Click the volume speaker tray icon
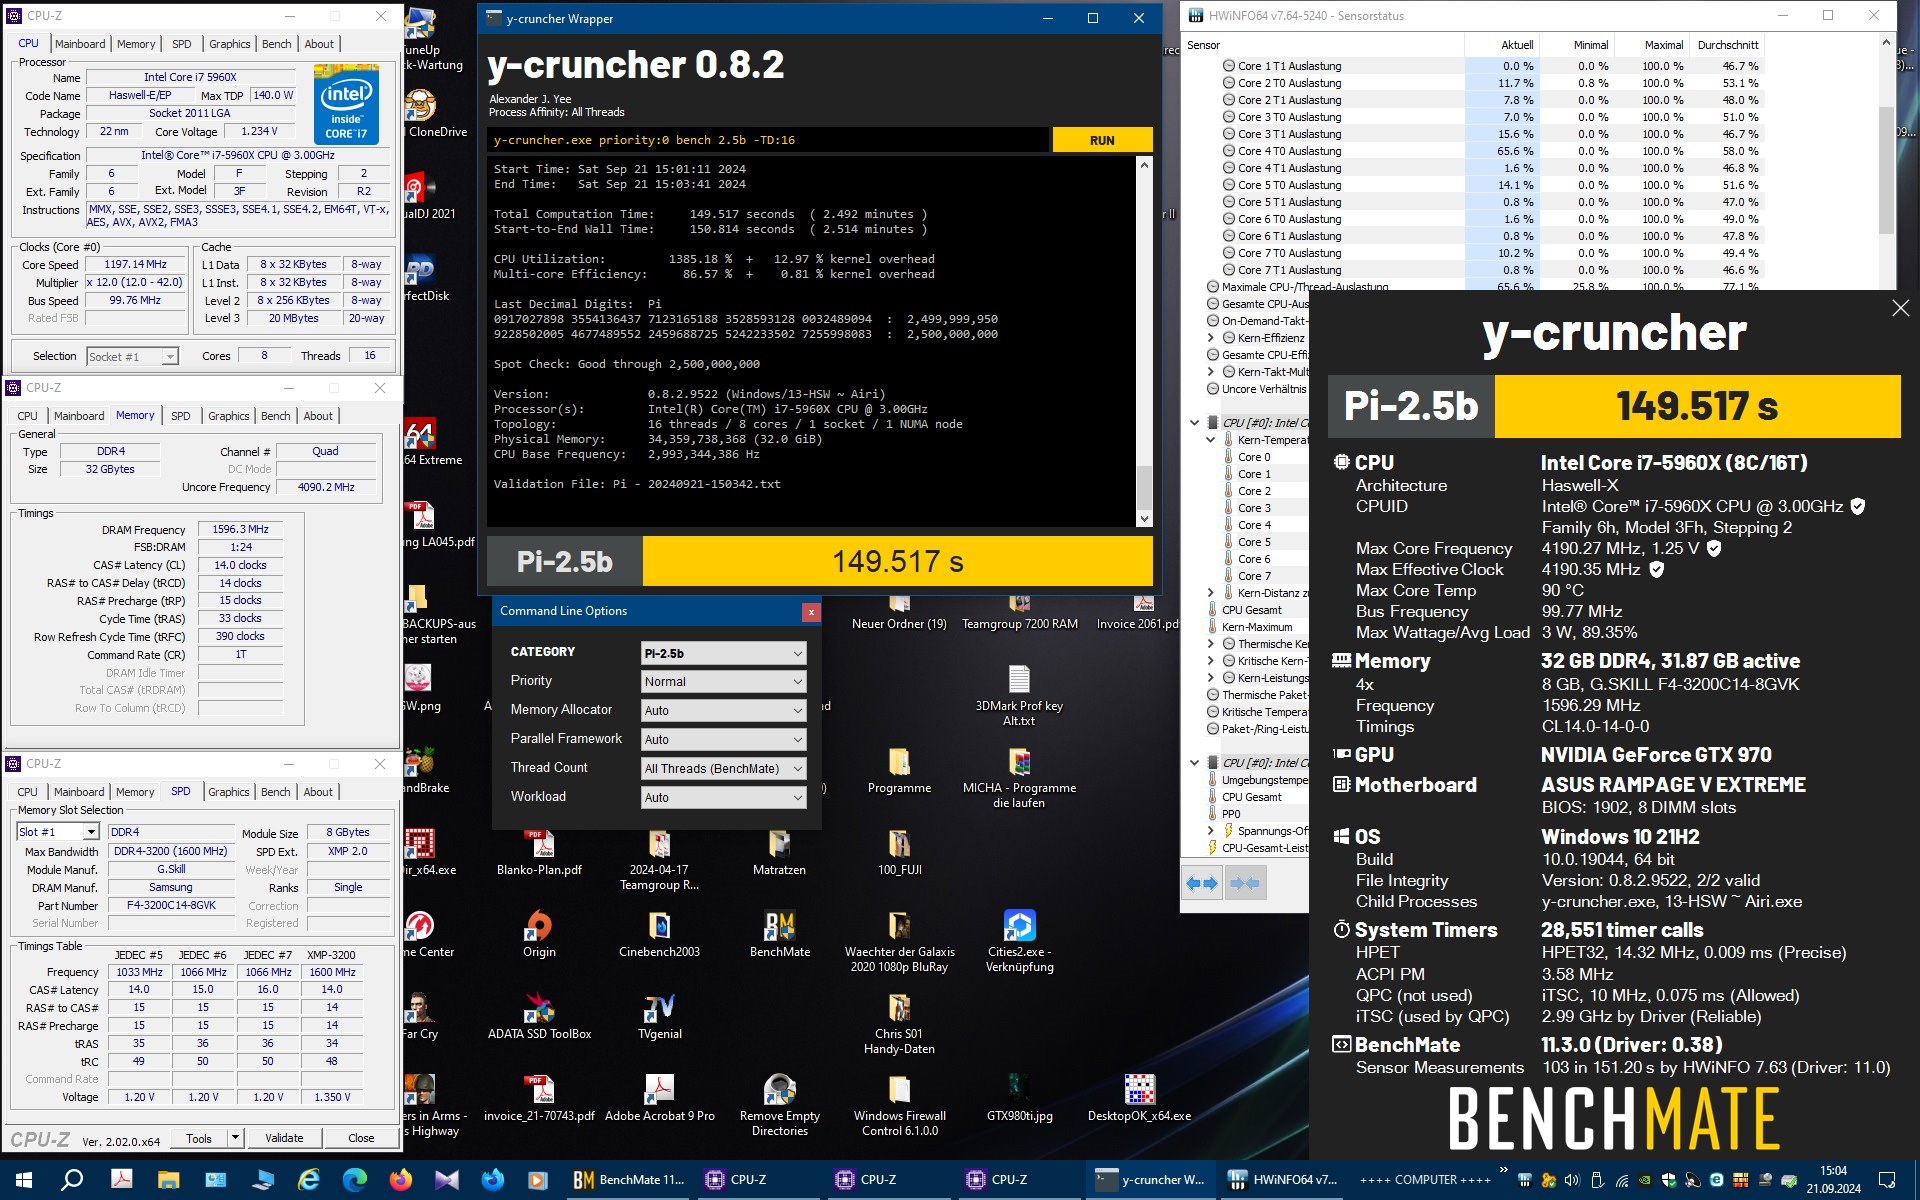The image size is (1920, 1200). pyautogui.click(x=1572, y=1180)
